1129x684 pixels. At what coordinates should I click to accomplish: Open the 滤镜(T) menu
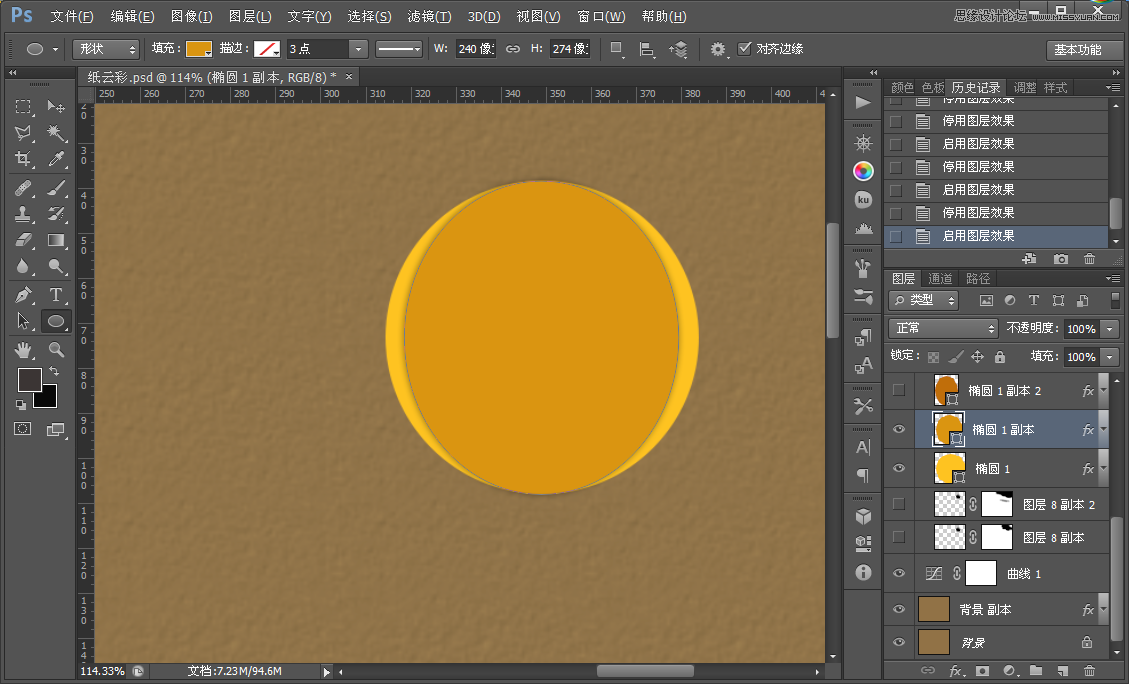[429, 16]
